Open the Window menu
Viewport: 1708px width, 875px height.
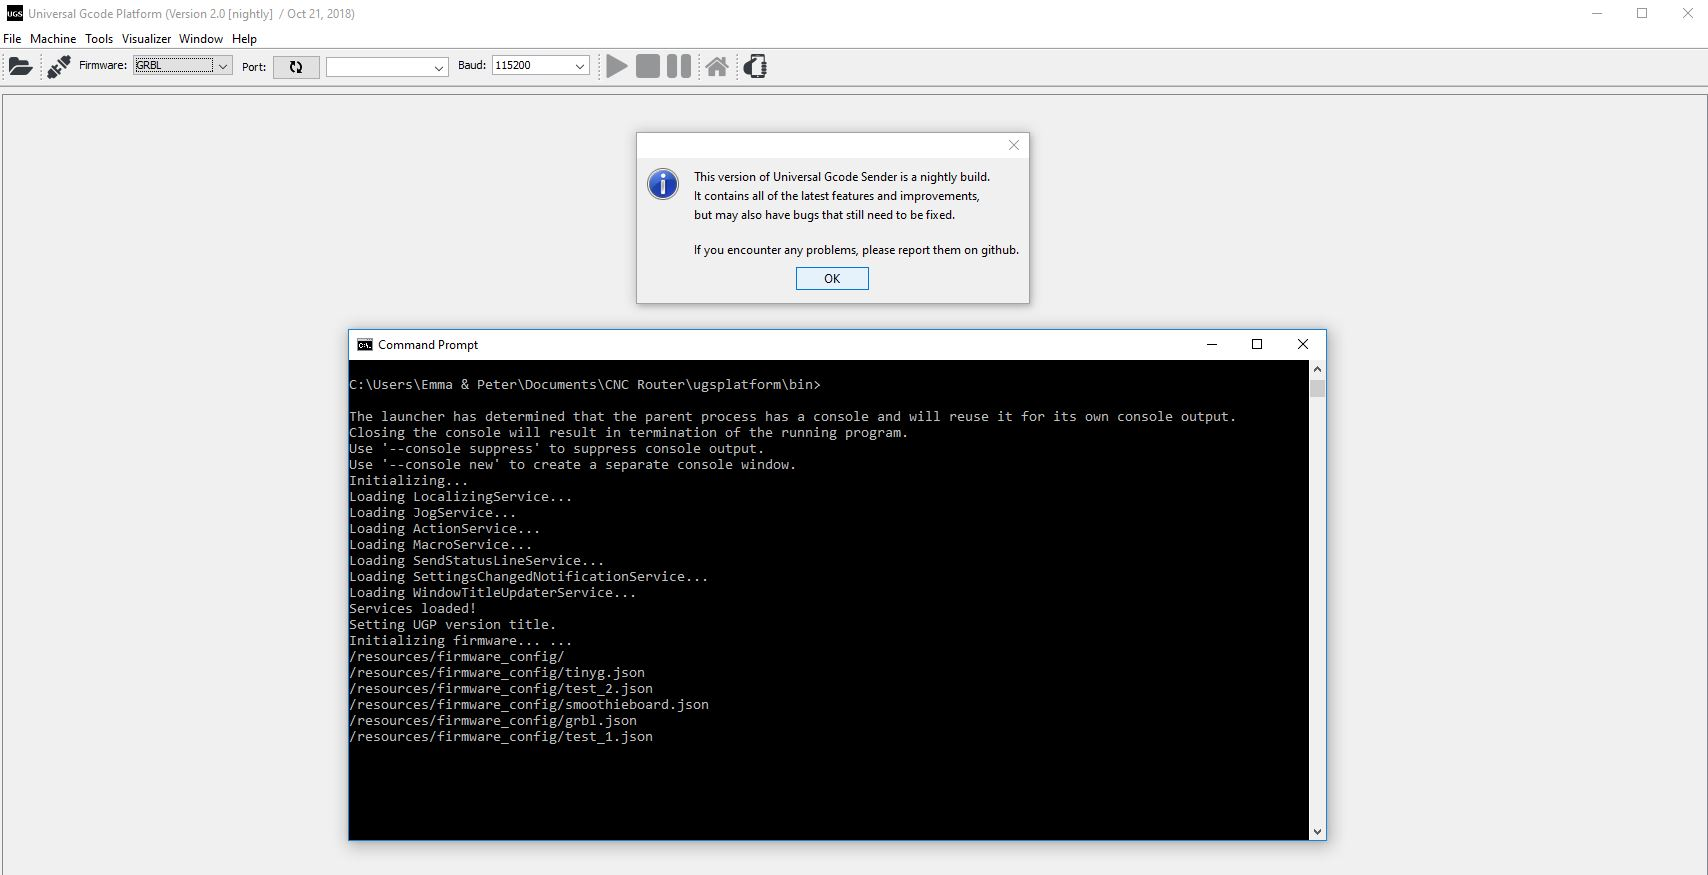click(201, 39)
